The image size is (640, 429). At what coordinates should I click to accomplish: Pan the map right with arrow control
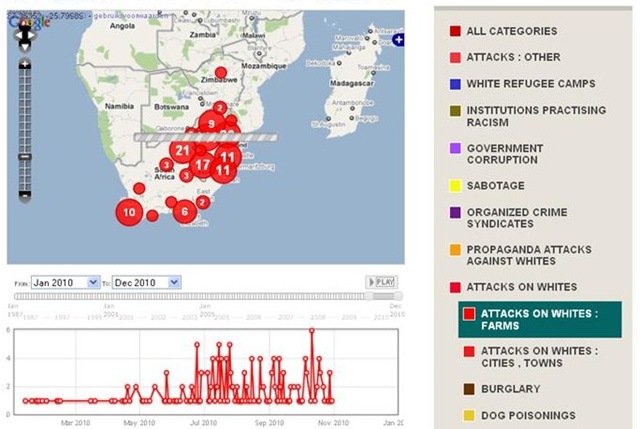[32, 36]
